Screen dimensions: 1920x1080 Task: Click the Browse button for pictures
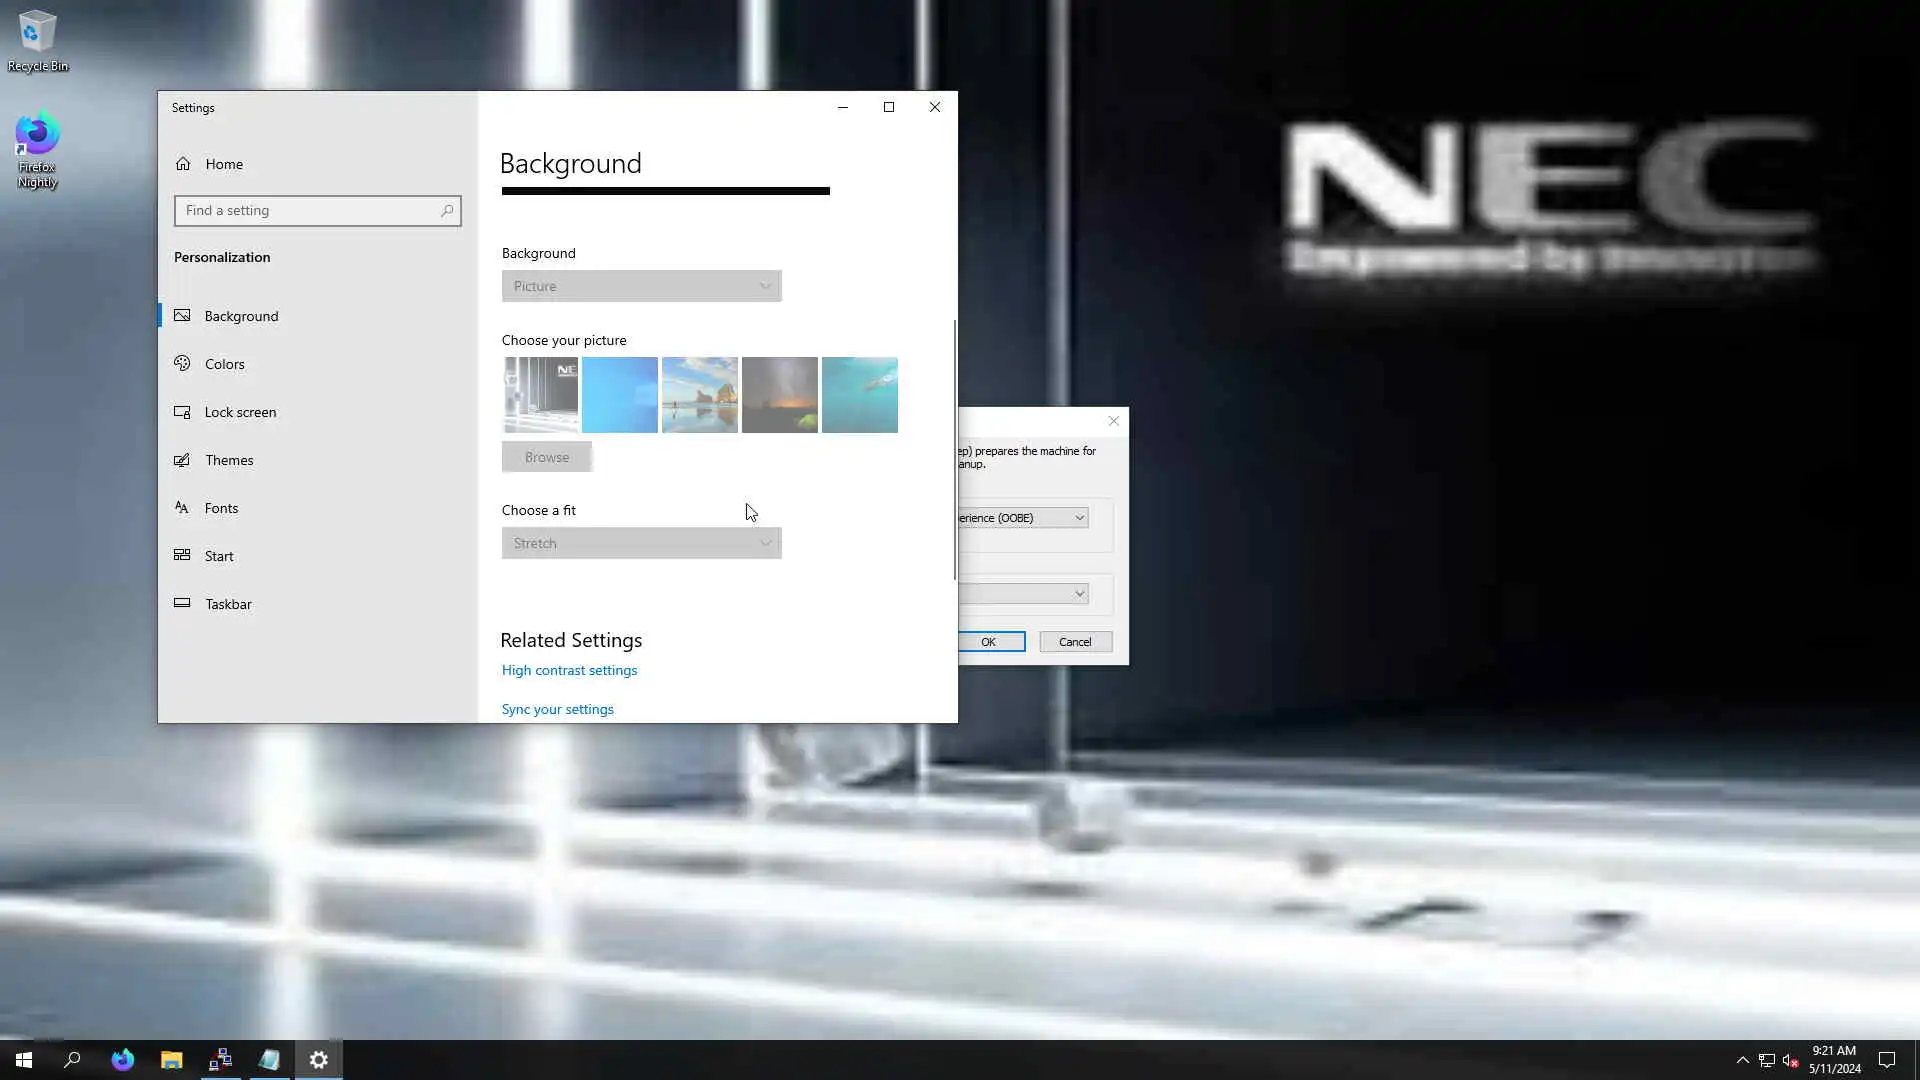click(546, 457)
